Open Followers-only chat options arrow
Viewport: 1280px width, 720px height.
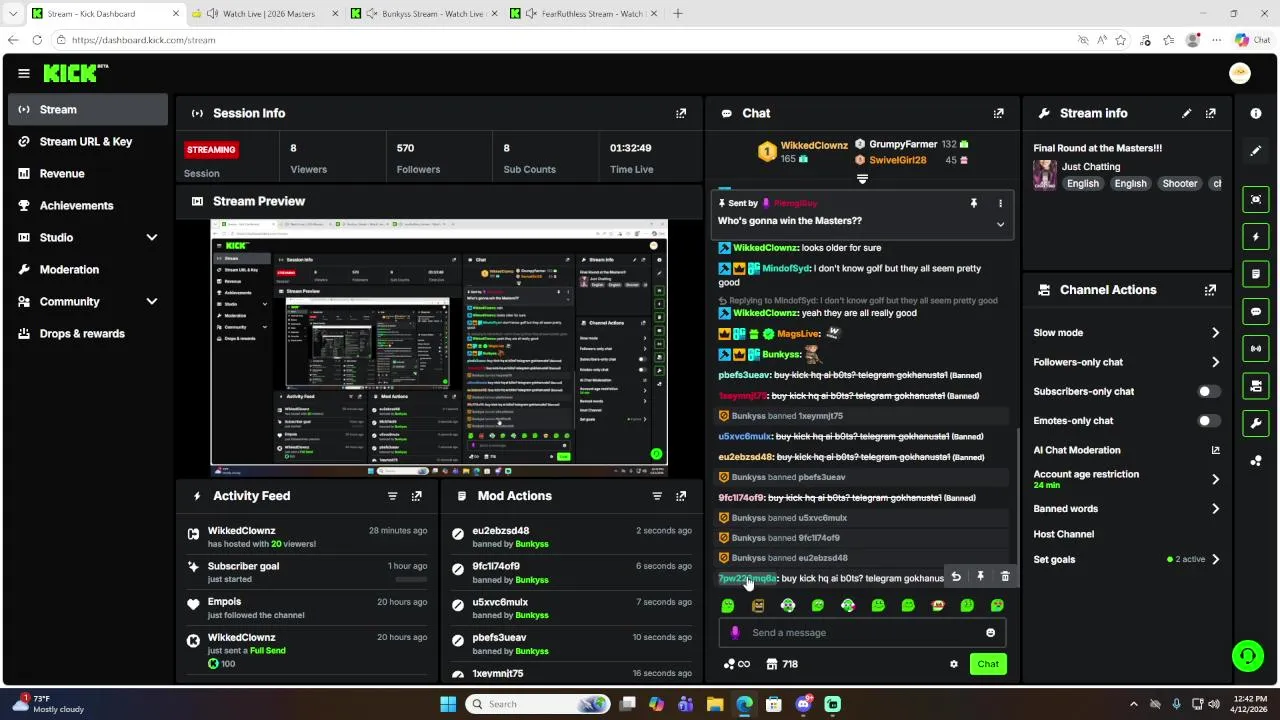click(x=1215, y=362)
